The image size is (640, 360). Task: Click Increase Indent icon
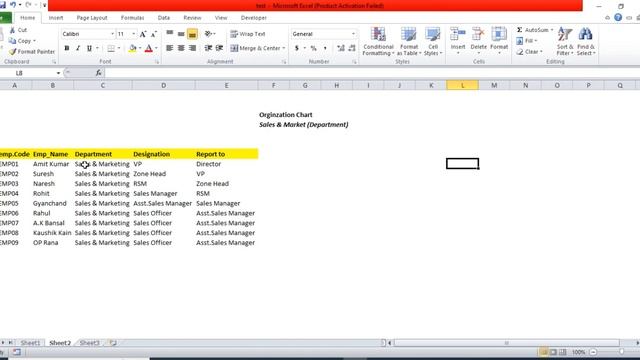pyautogui.click(x=219, y=48)
